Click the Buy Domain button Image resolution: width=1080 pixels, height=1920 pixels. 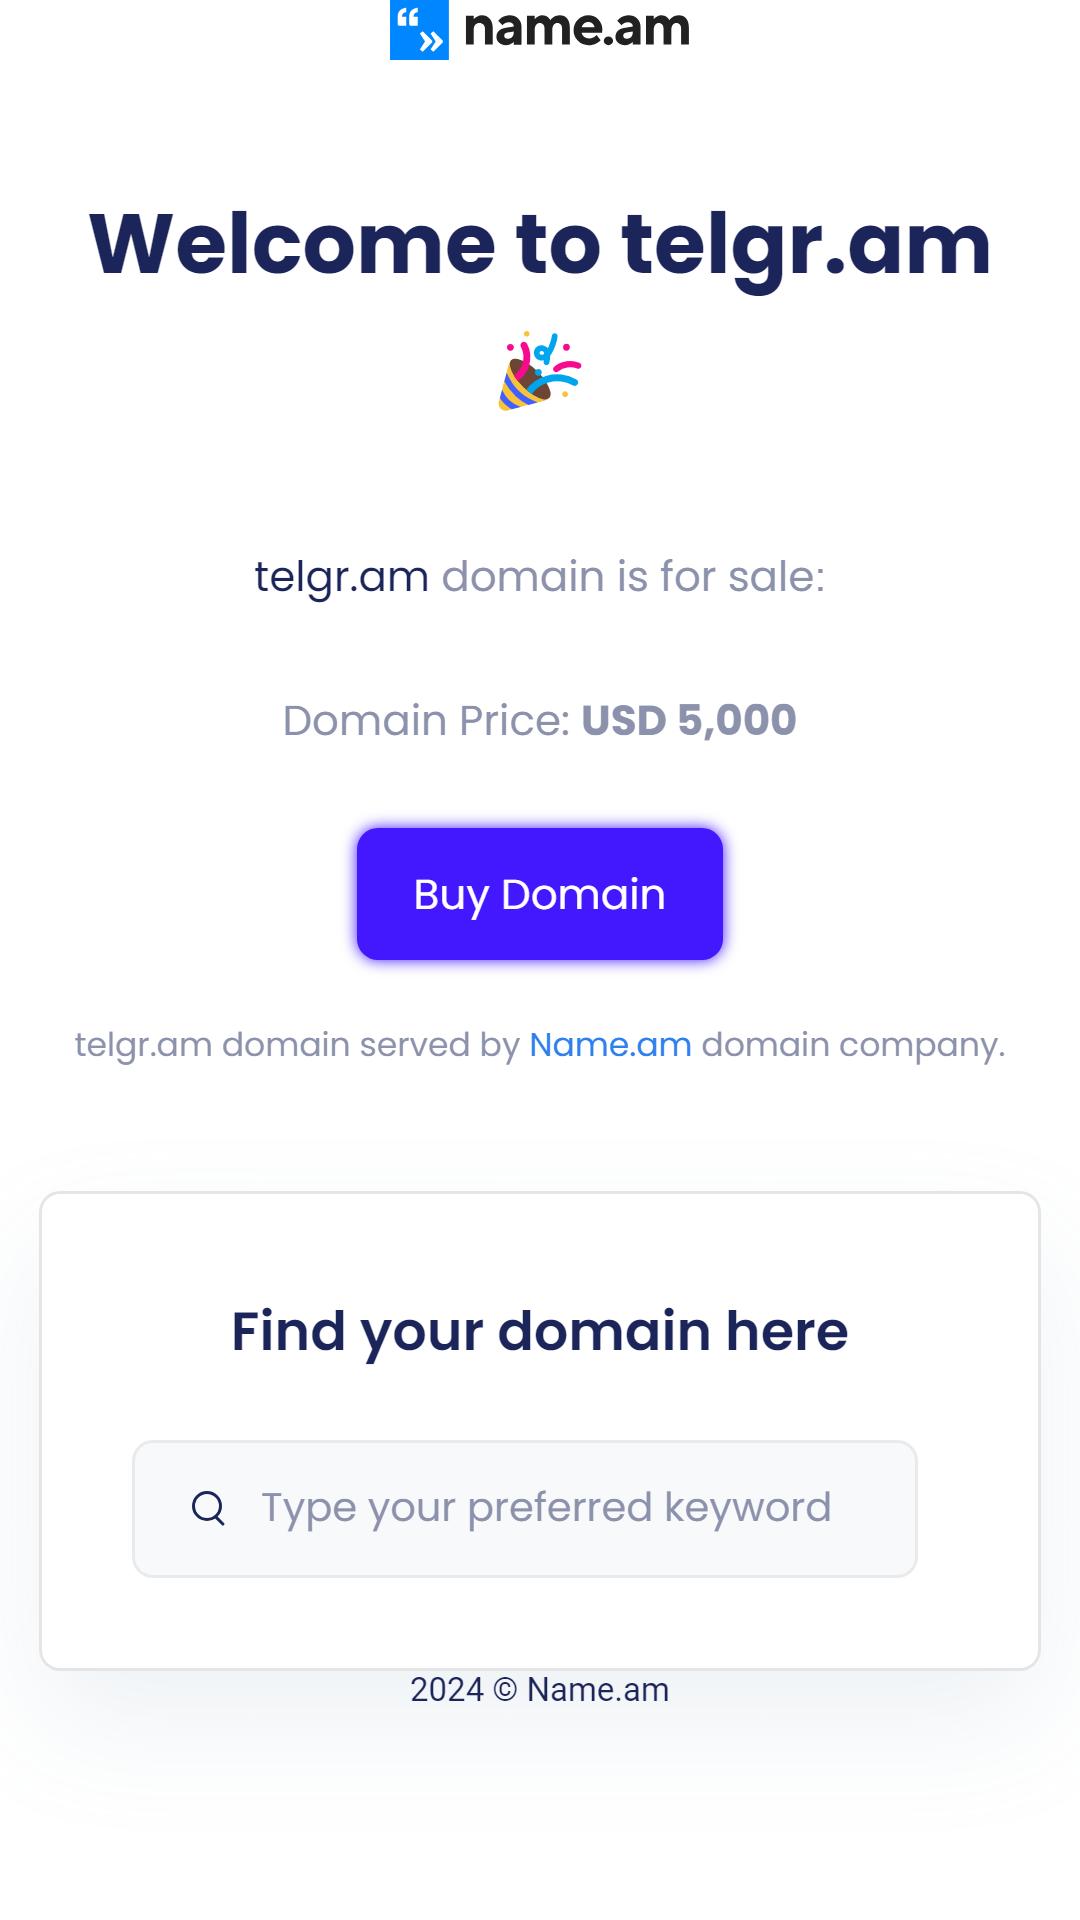[540, 894]
